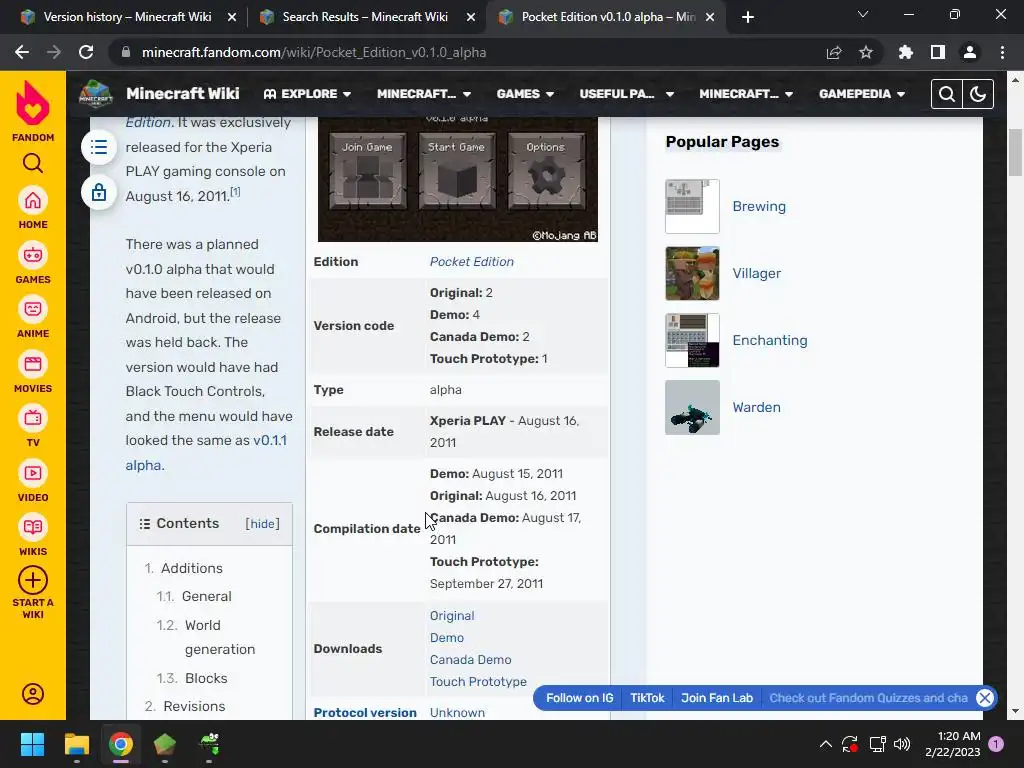This screenshot has height=768, width=1024.
Task: Click Start a Wiki plus icon
Action: tap(33, 580)
